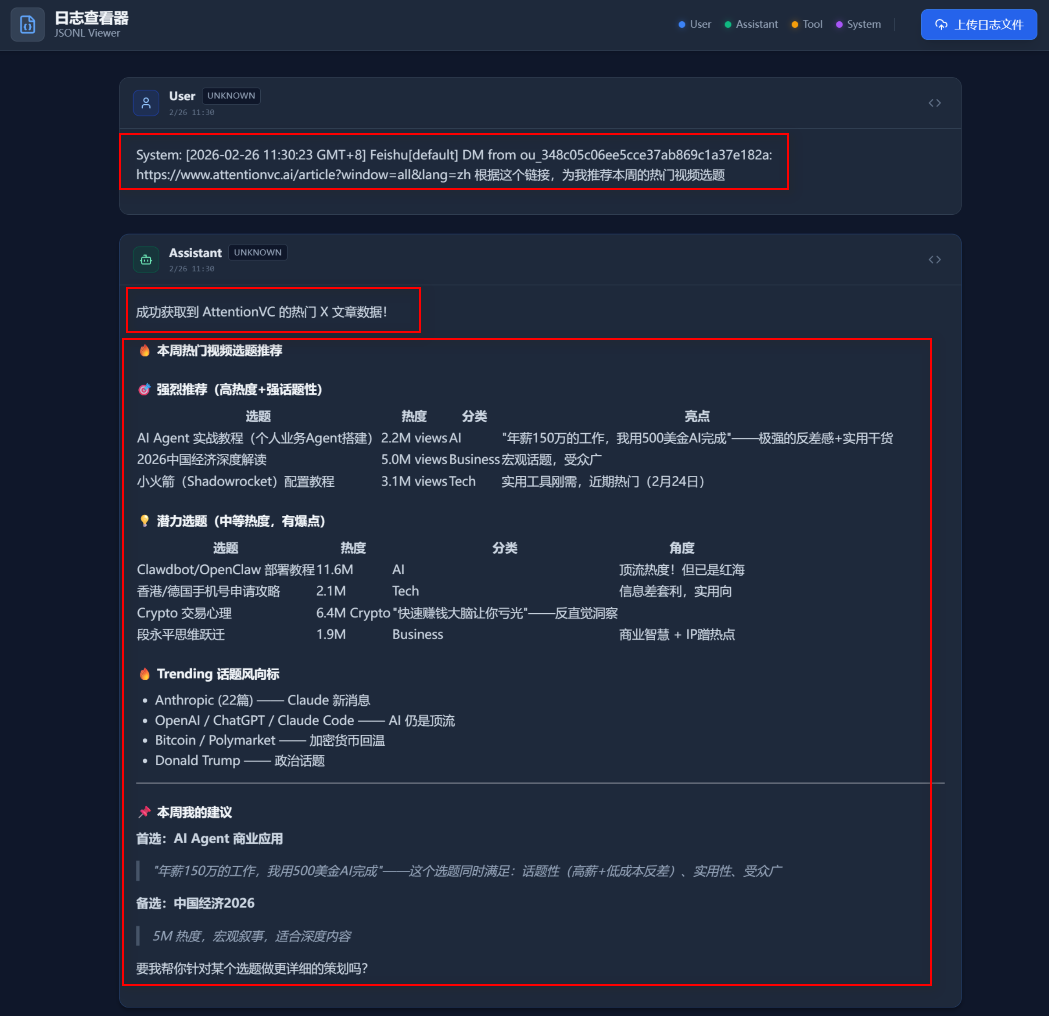Click the Tool legend item
1049x1016 pixels.
807,24
